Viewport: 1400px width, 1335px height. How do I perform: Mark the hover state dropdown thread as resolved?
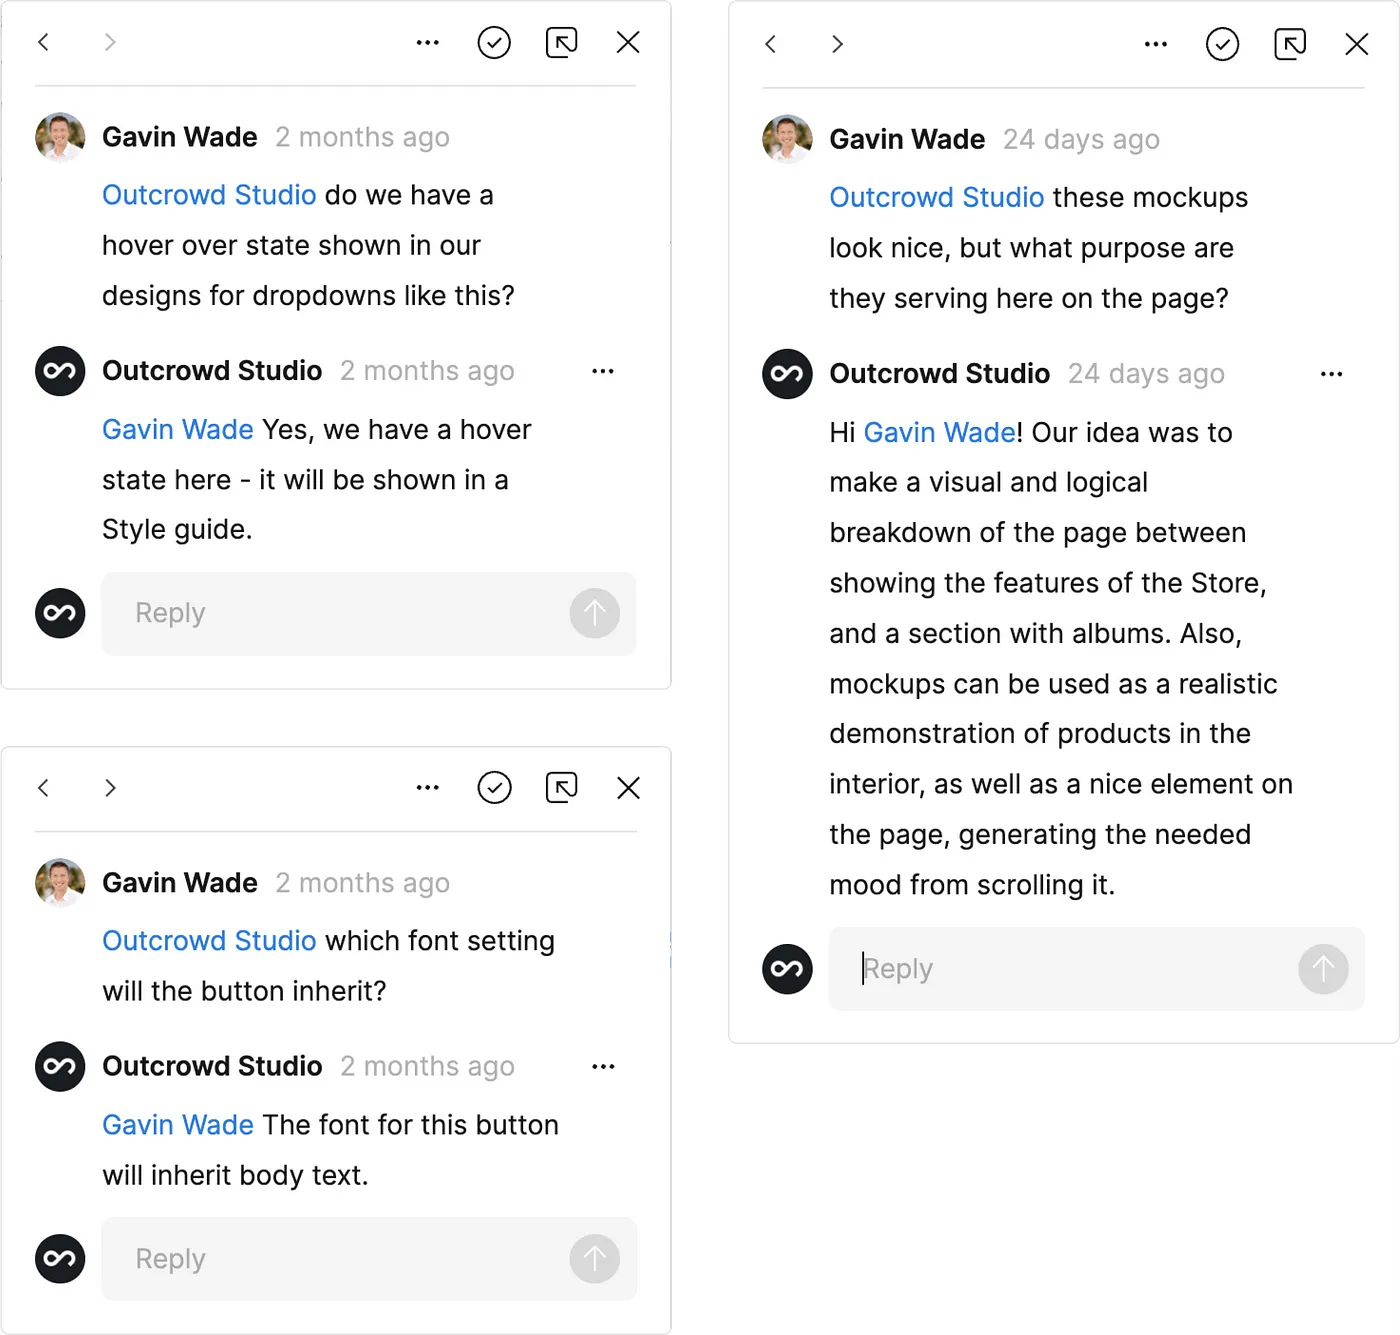pos(494,43)
